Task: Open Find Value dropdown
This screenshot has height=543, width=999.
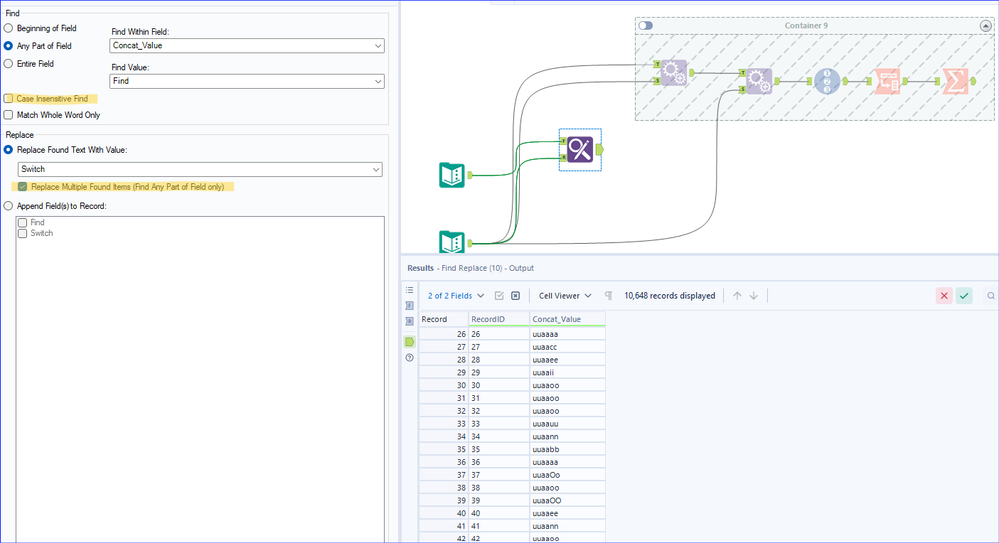Action: pyautogui.click(x=247, y=82)
